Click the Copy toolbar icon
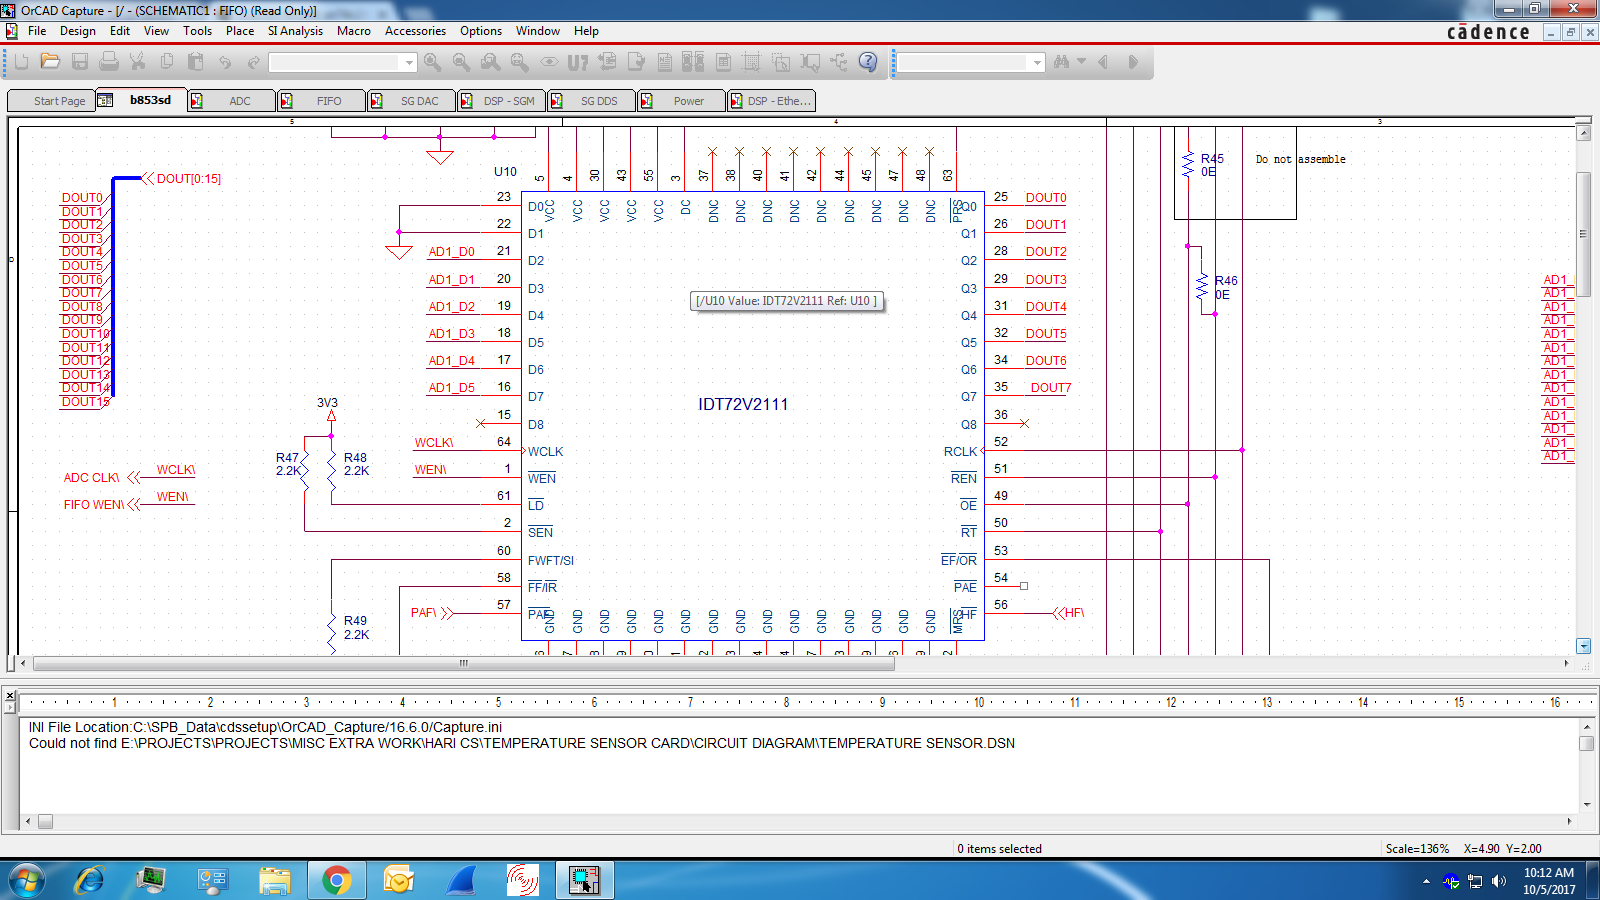1600x900 pixels. pyautogui.click(x=167, y=62)
